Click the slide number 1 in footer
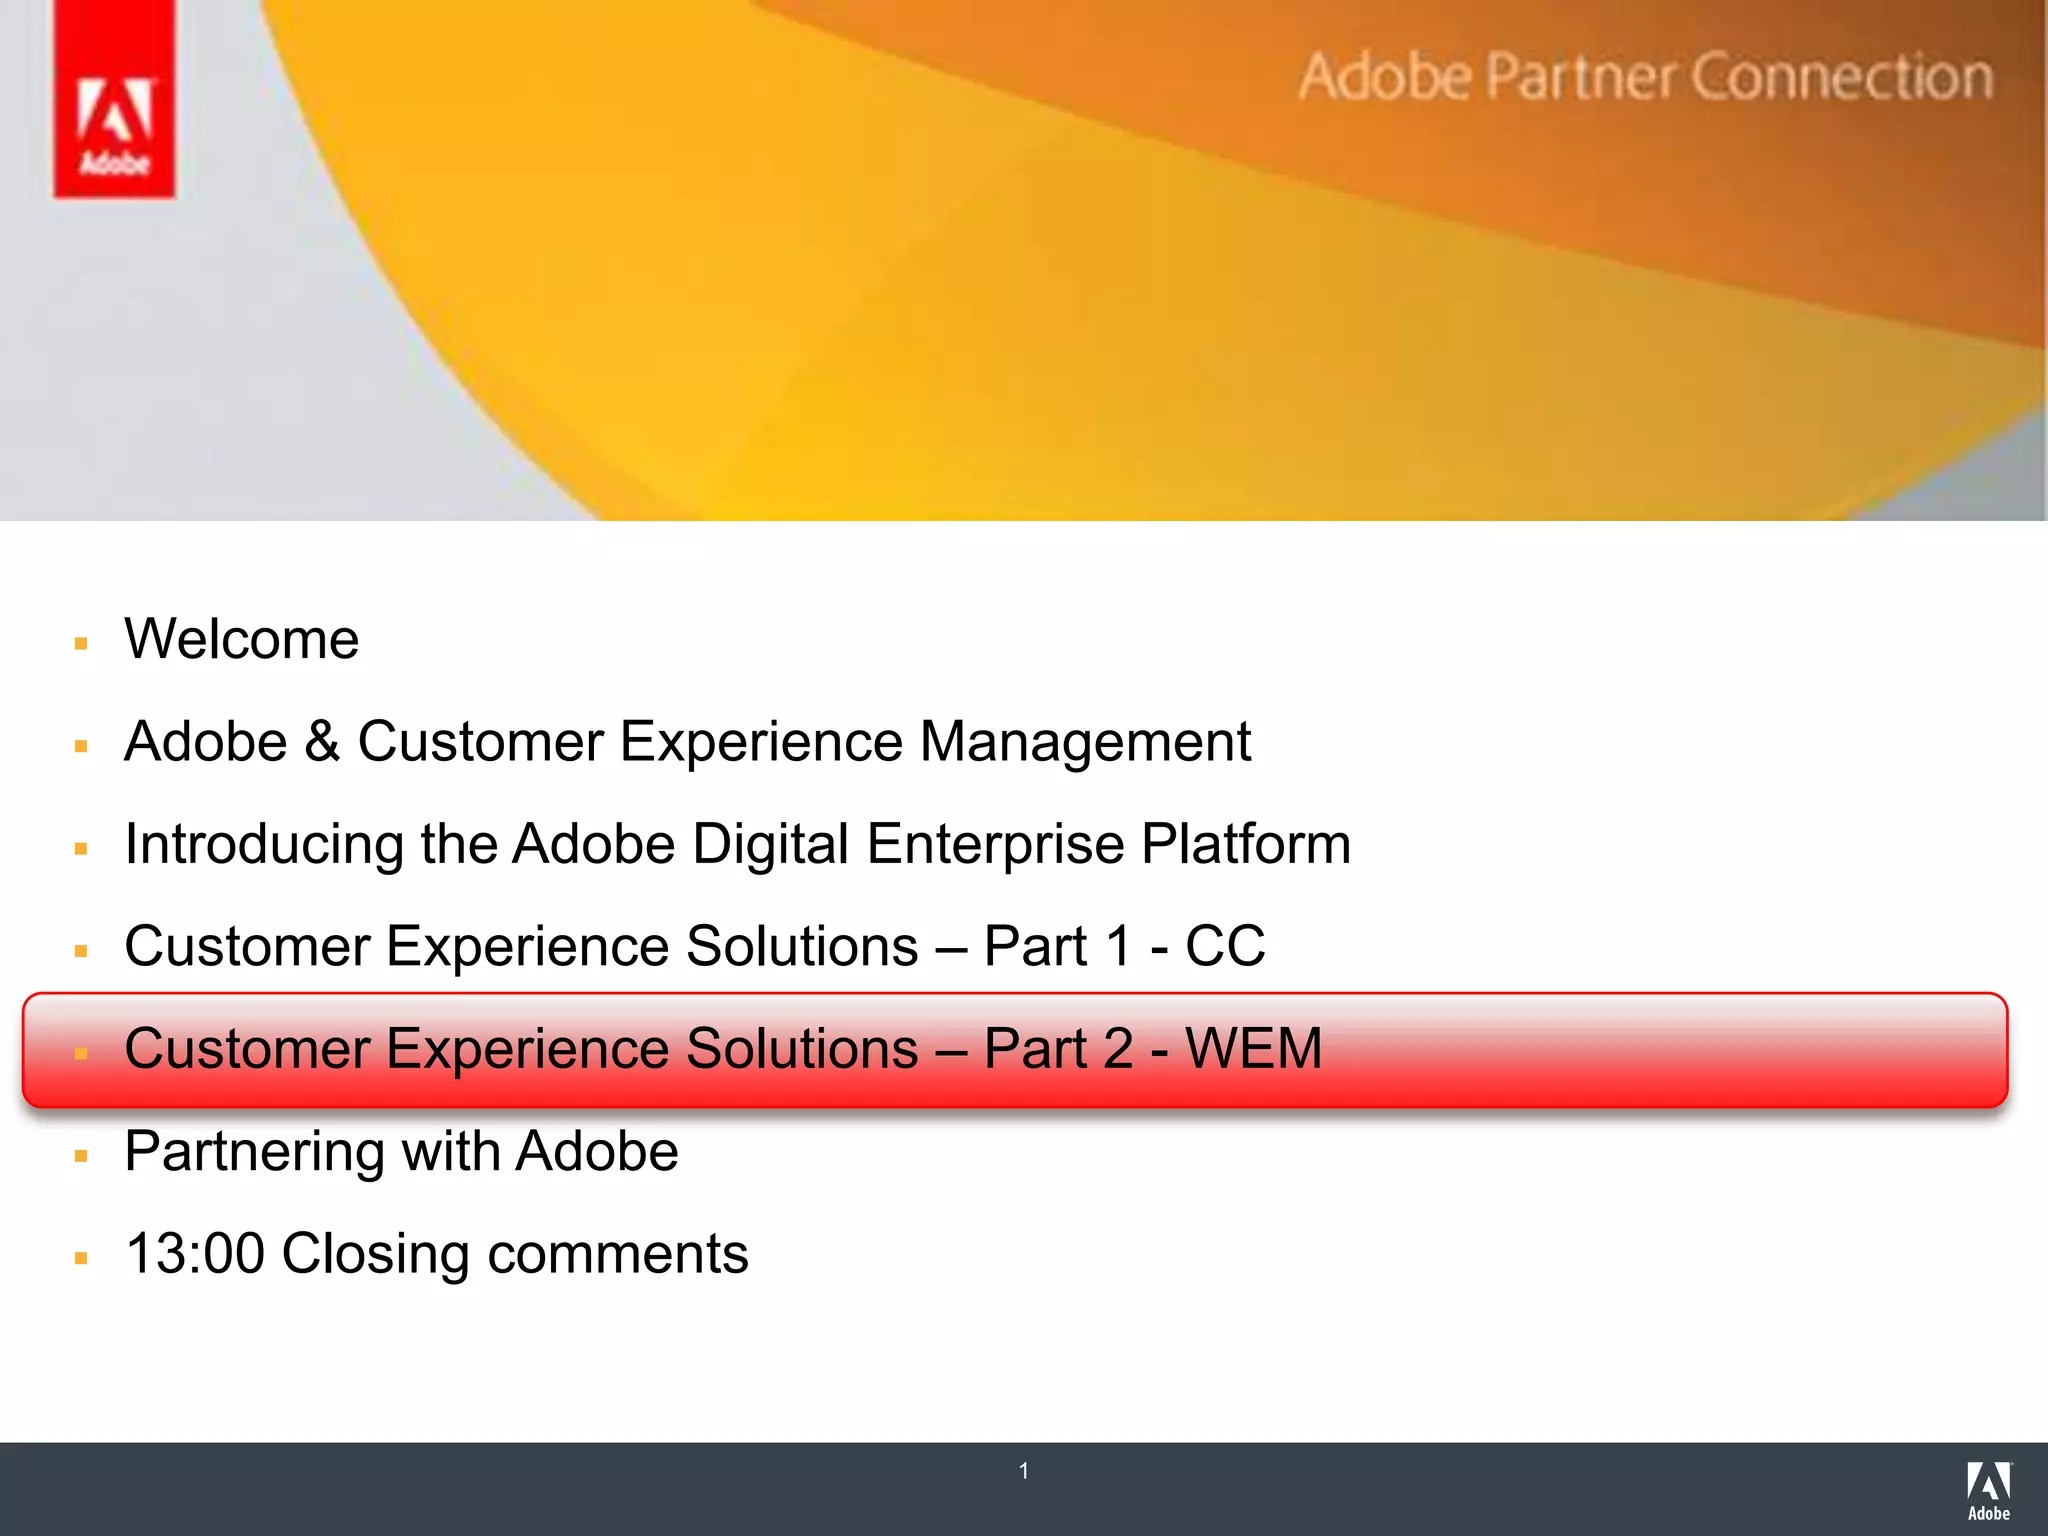 1023,1470
